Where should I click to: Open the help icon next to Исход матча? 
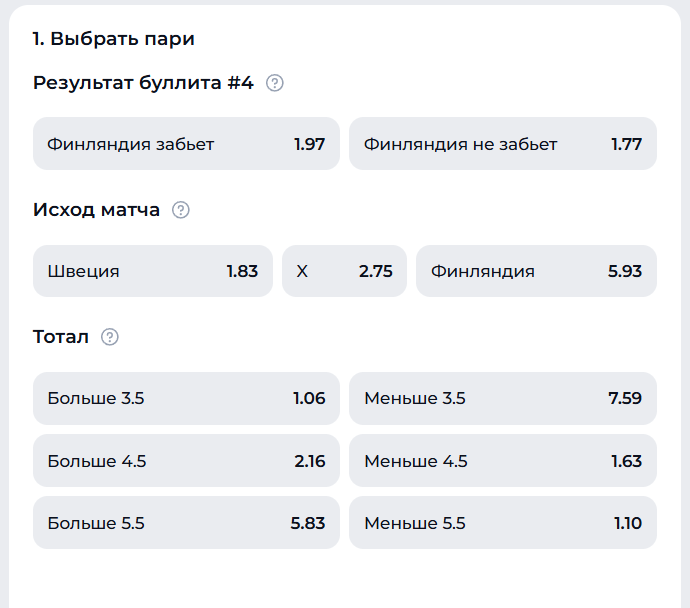pyautogui.click(x=181, y=210)
